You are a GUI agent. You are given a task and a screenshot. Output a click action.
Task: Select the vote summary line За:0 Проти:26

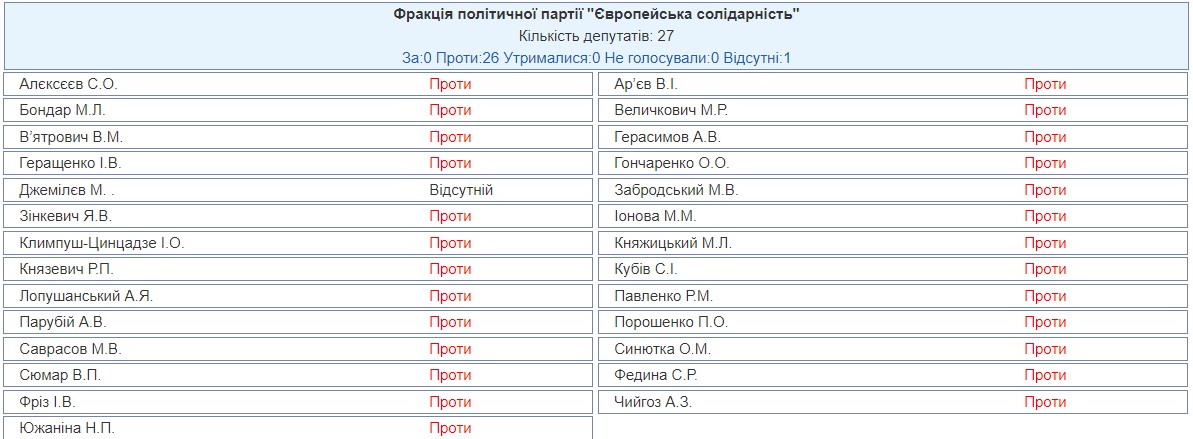point(596,58)
